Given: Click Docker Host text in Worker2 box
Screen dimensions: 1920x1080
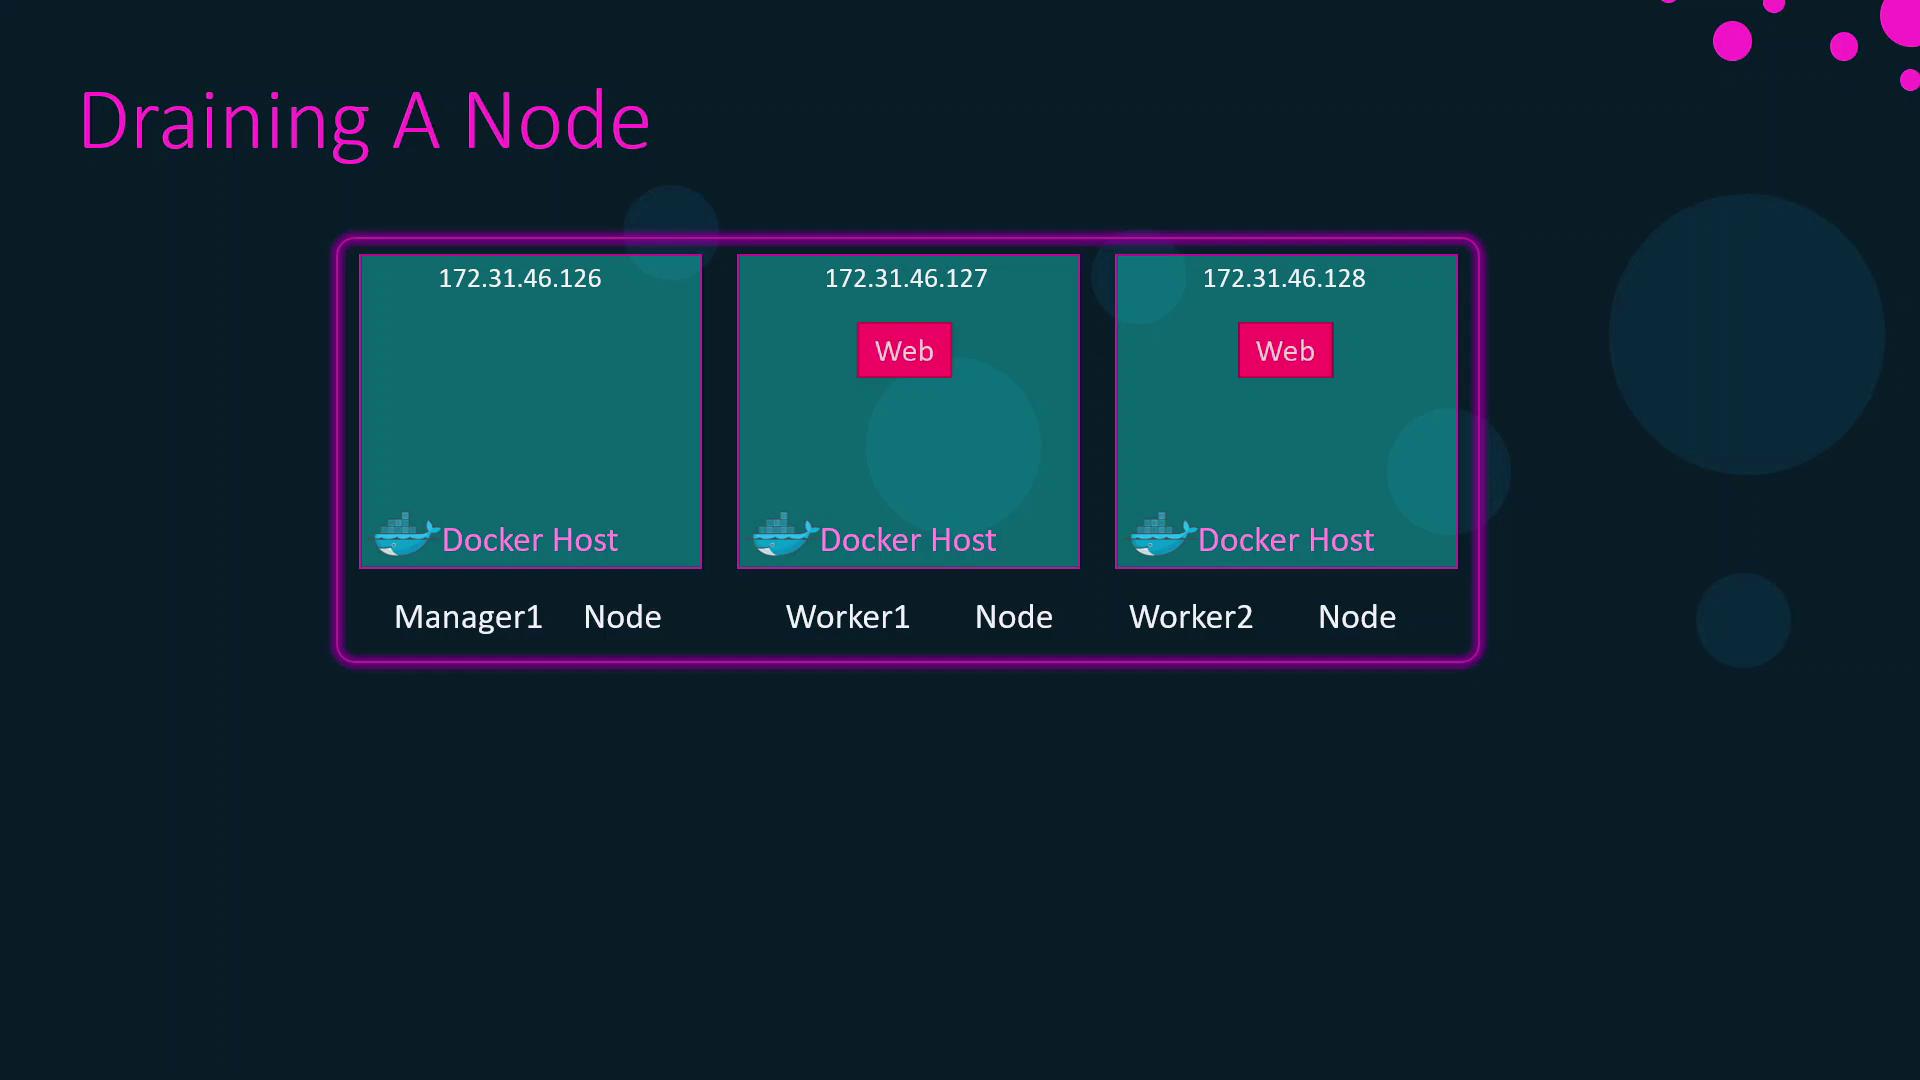Looking at the screenshot, I should tap(1286, 540).
